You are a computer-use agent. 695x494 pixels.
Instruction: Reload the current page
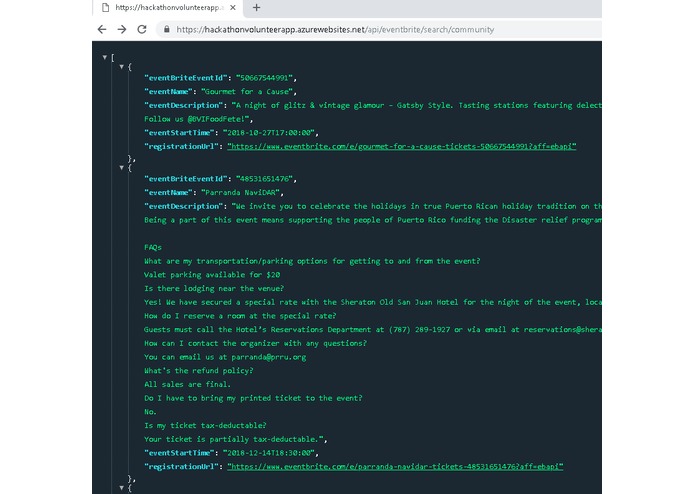pos(142,29)
